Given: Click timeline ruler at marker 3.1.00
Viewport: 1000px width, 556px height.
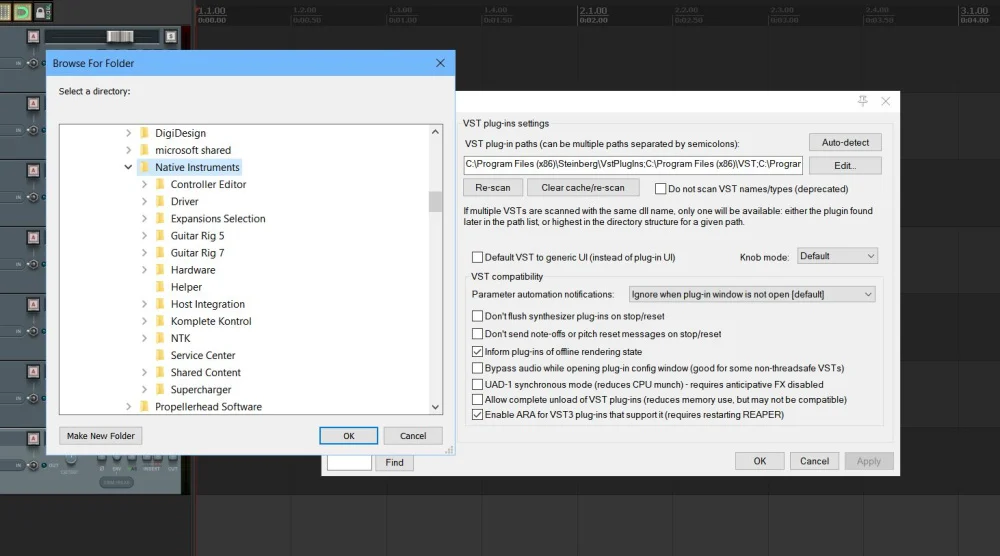Looking at the screenshot, I should click(974, 15).
